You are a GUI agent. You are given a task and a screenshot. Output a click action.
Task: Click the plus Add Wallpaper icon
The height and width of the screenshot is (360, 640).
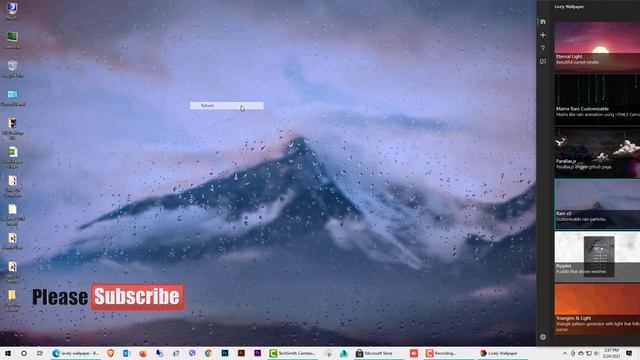pos(543,35)
